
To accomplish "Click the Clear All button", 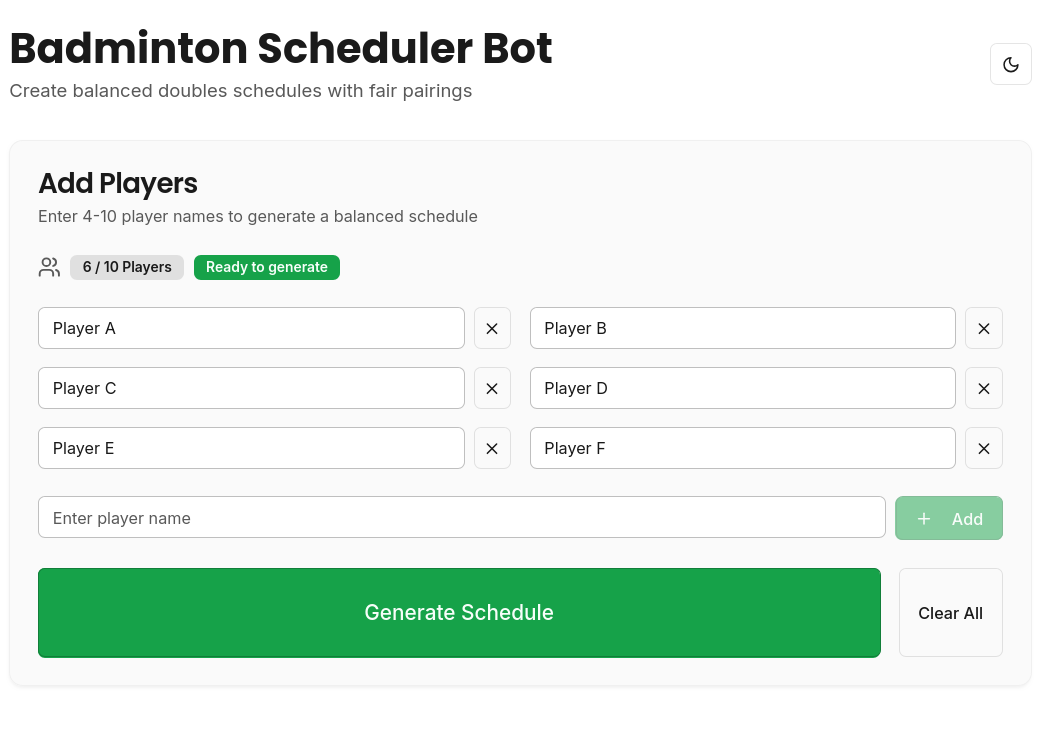I will pos(950,613).
